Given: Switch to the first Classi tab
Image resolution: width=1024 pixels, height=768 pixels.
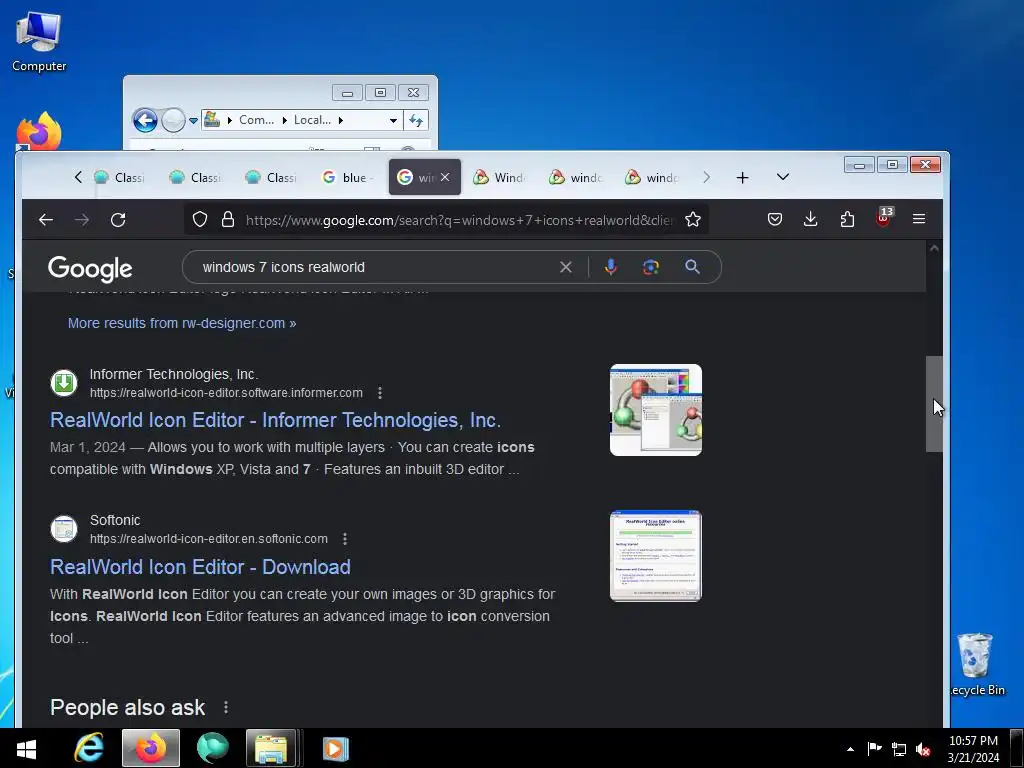Looking at the screenshot, I should (x=120, y=178).
